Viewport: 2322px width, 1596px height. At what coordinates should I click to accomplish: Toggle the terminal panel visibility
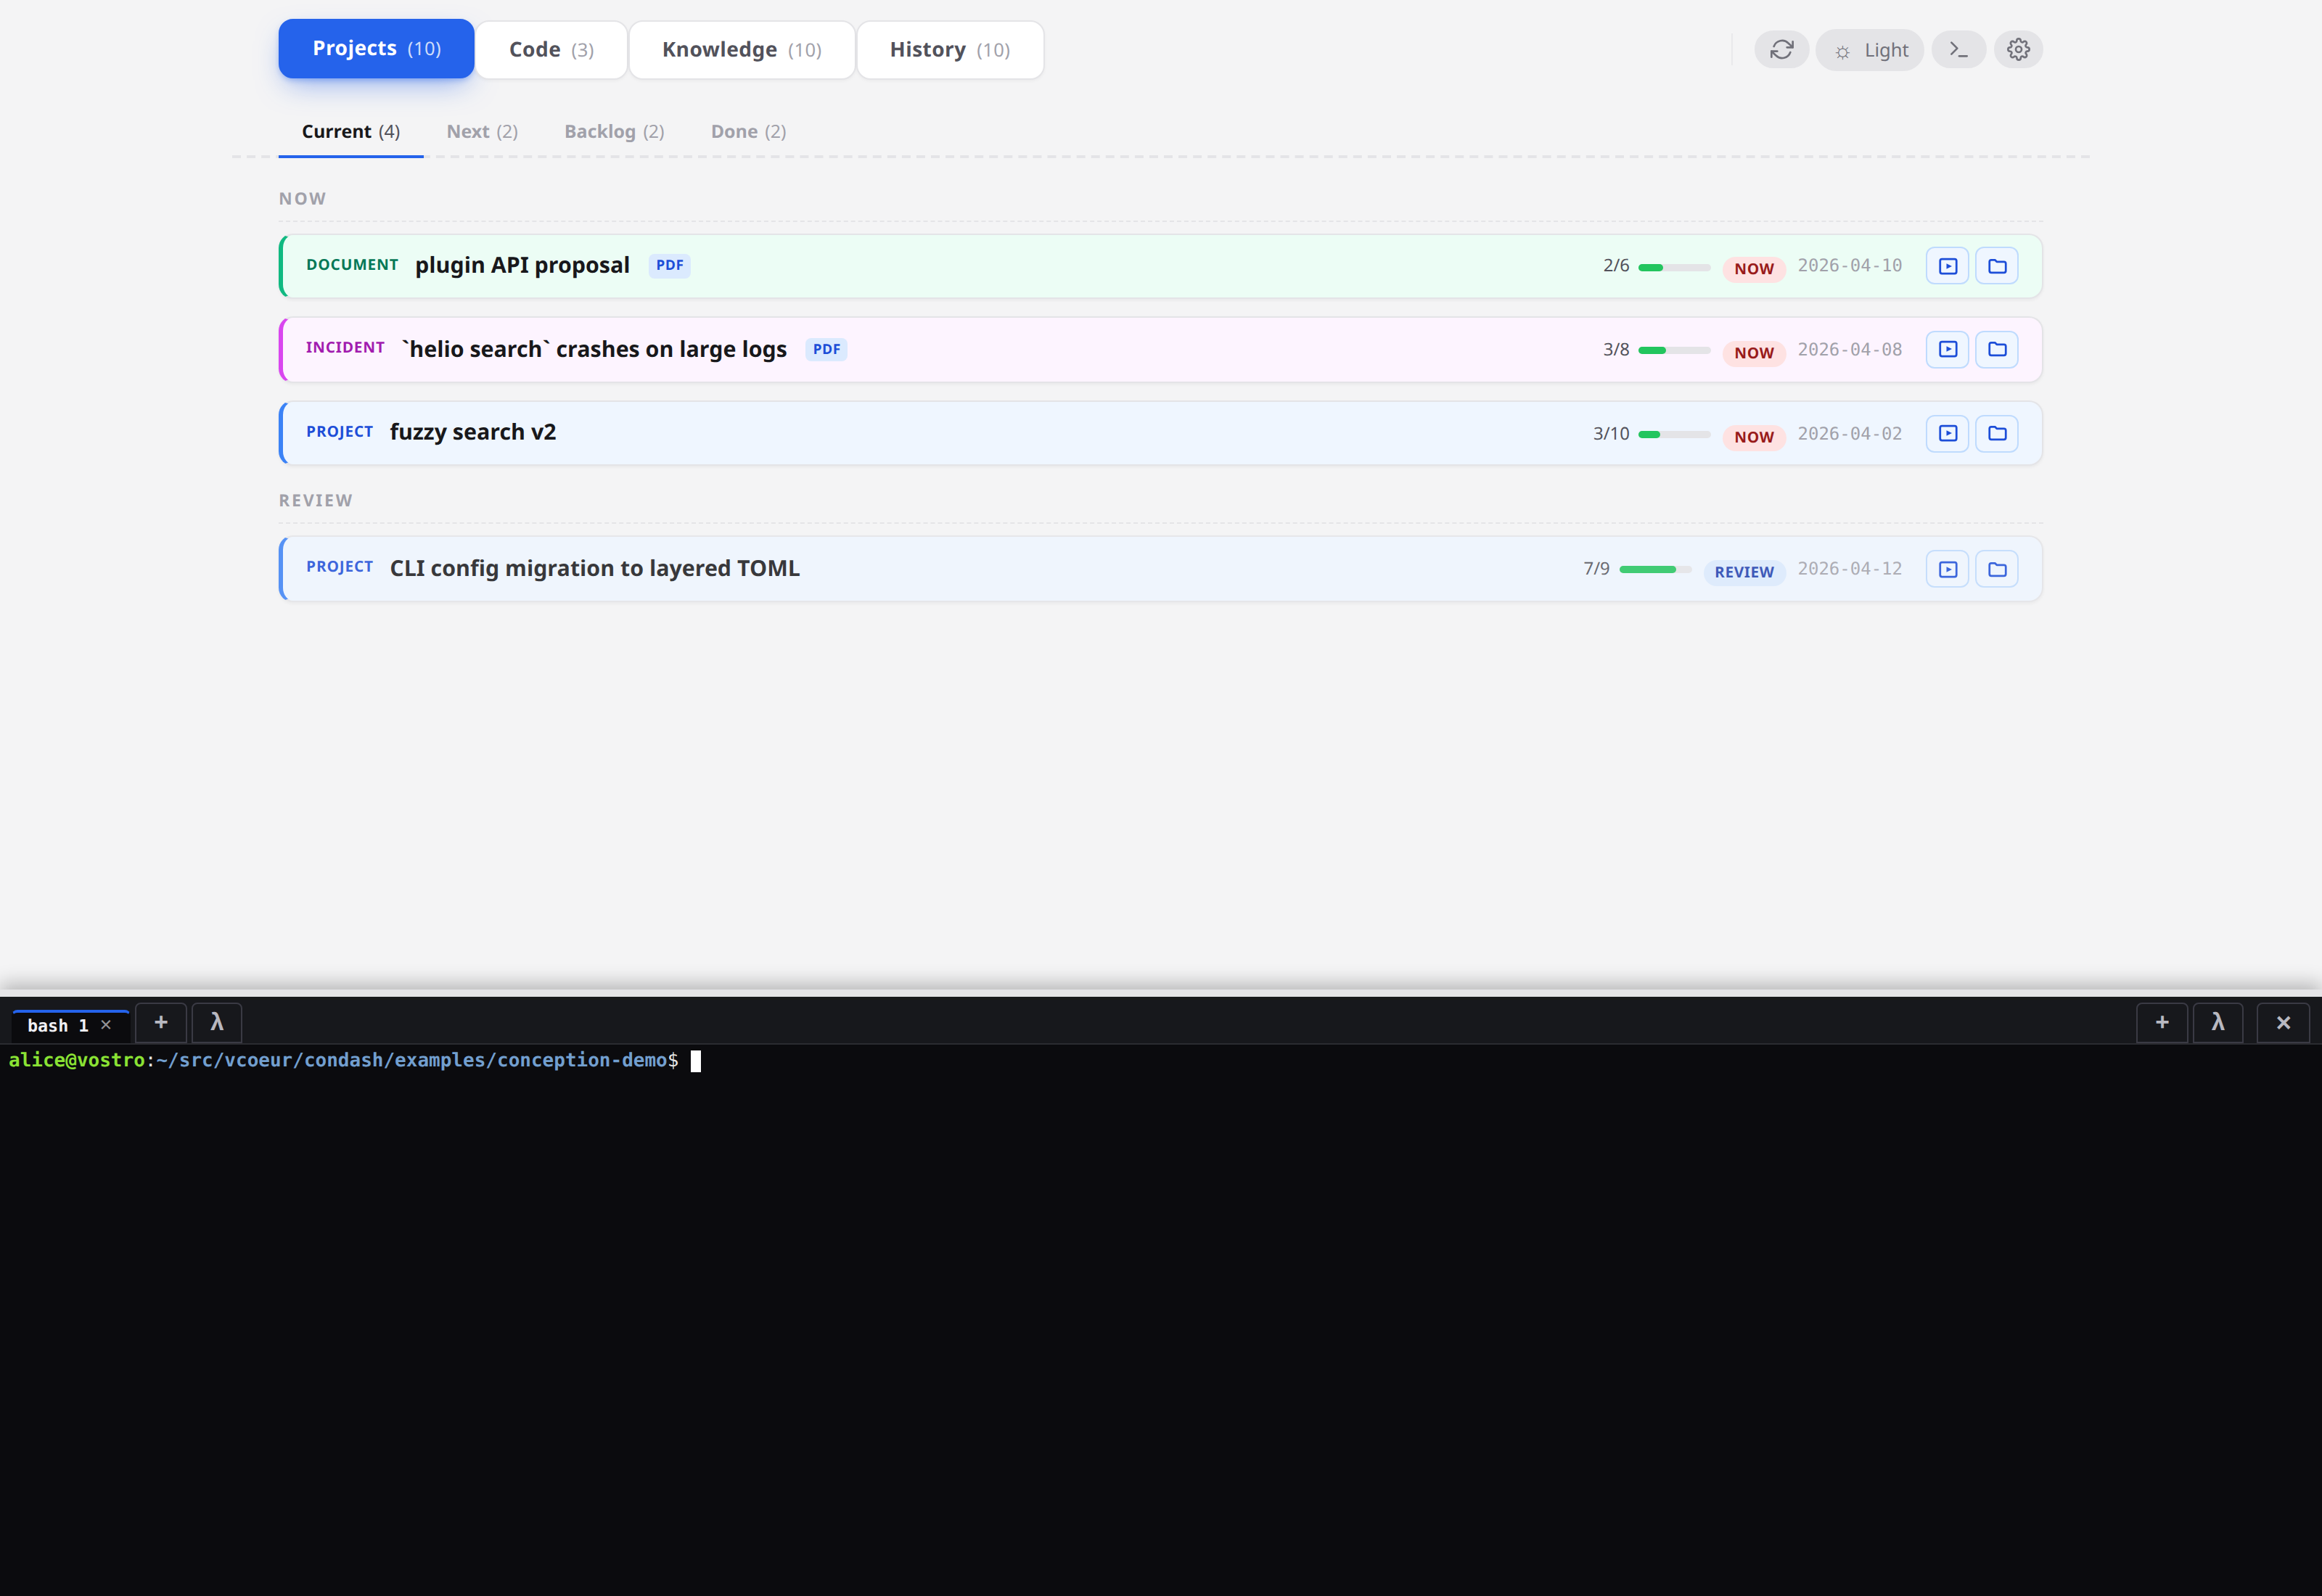[x=1959, y=49]
